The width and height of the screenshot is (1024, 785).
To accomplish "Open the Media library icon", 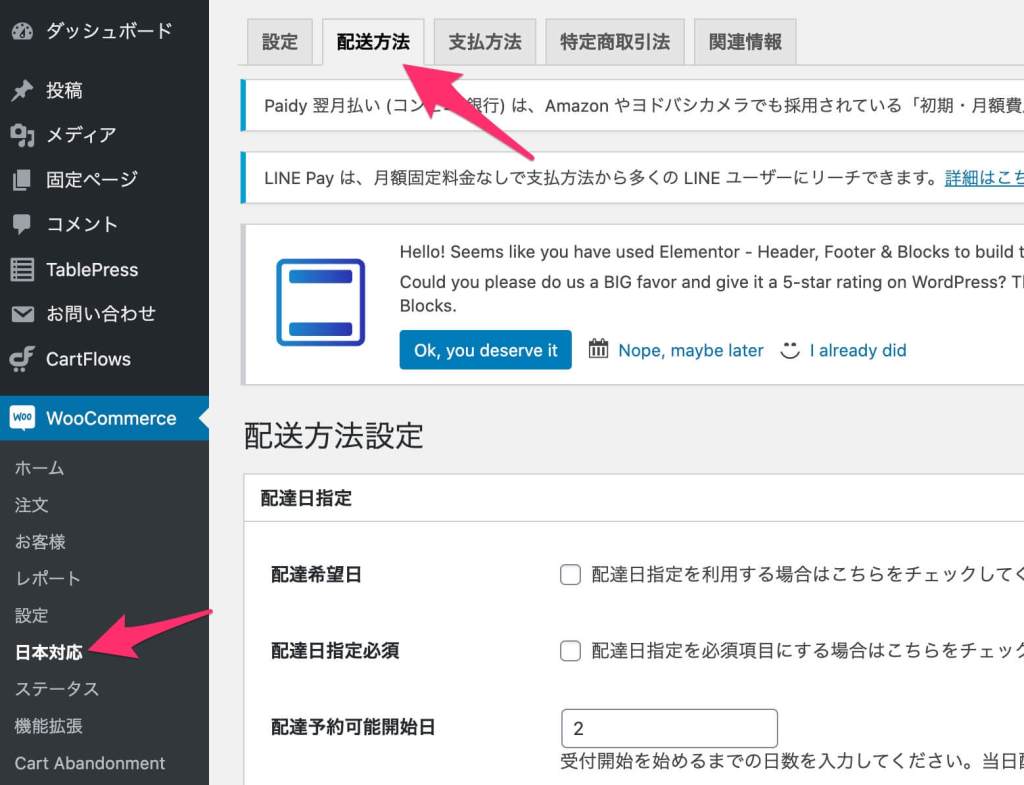I will coord(22,135).
